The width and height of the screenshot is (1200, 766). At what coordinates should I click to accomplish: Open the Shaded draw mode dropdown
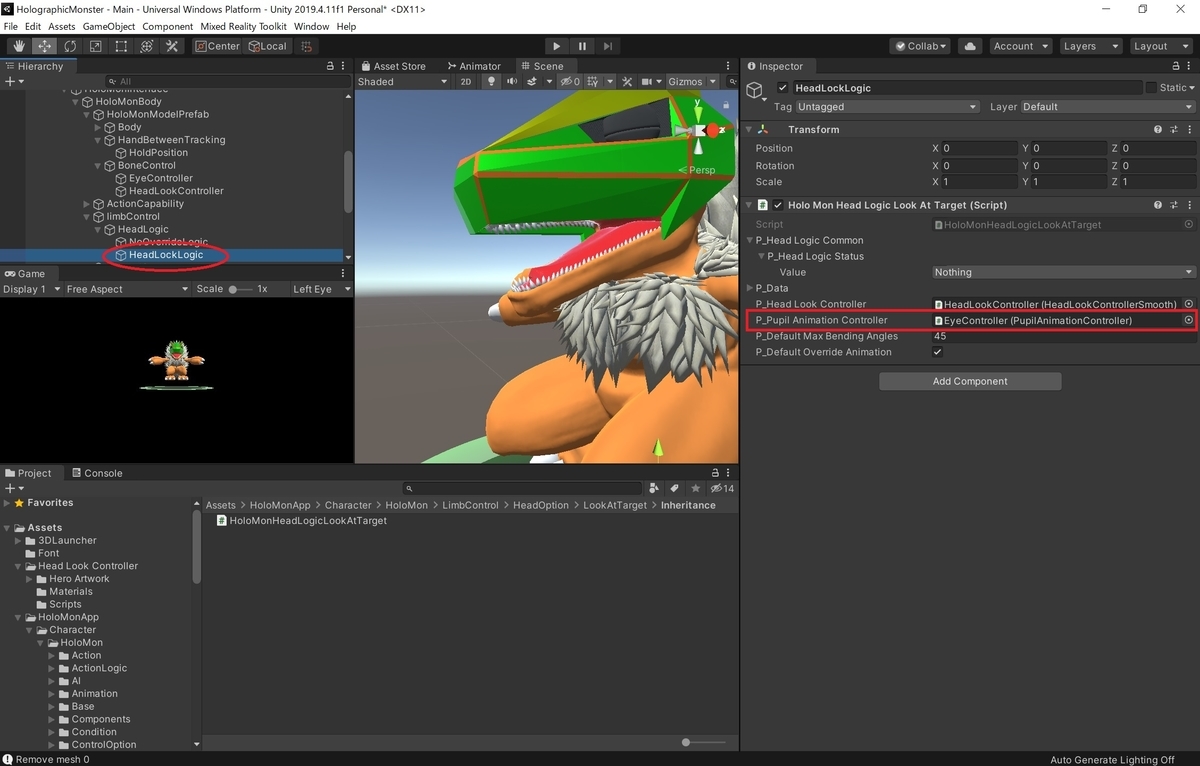click(x=404, y=82)
